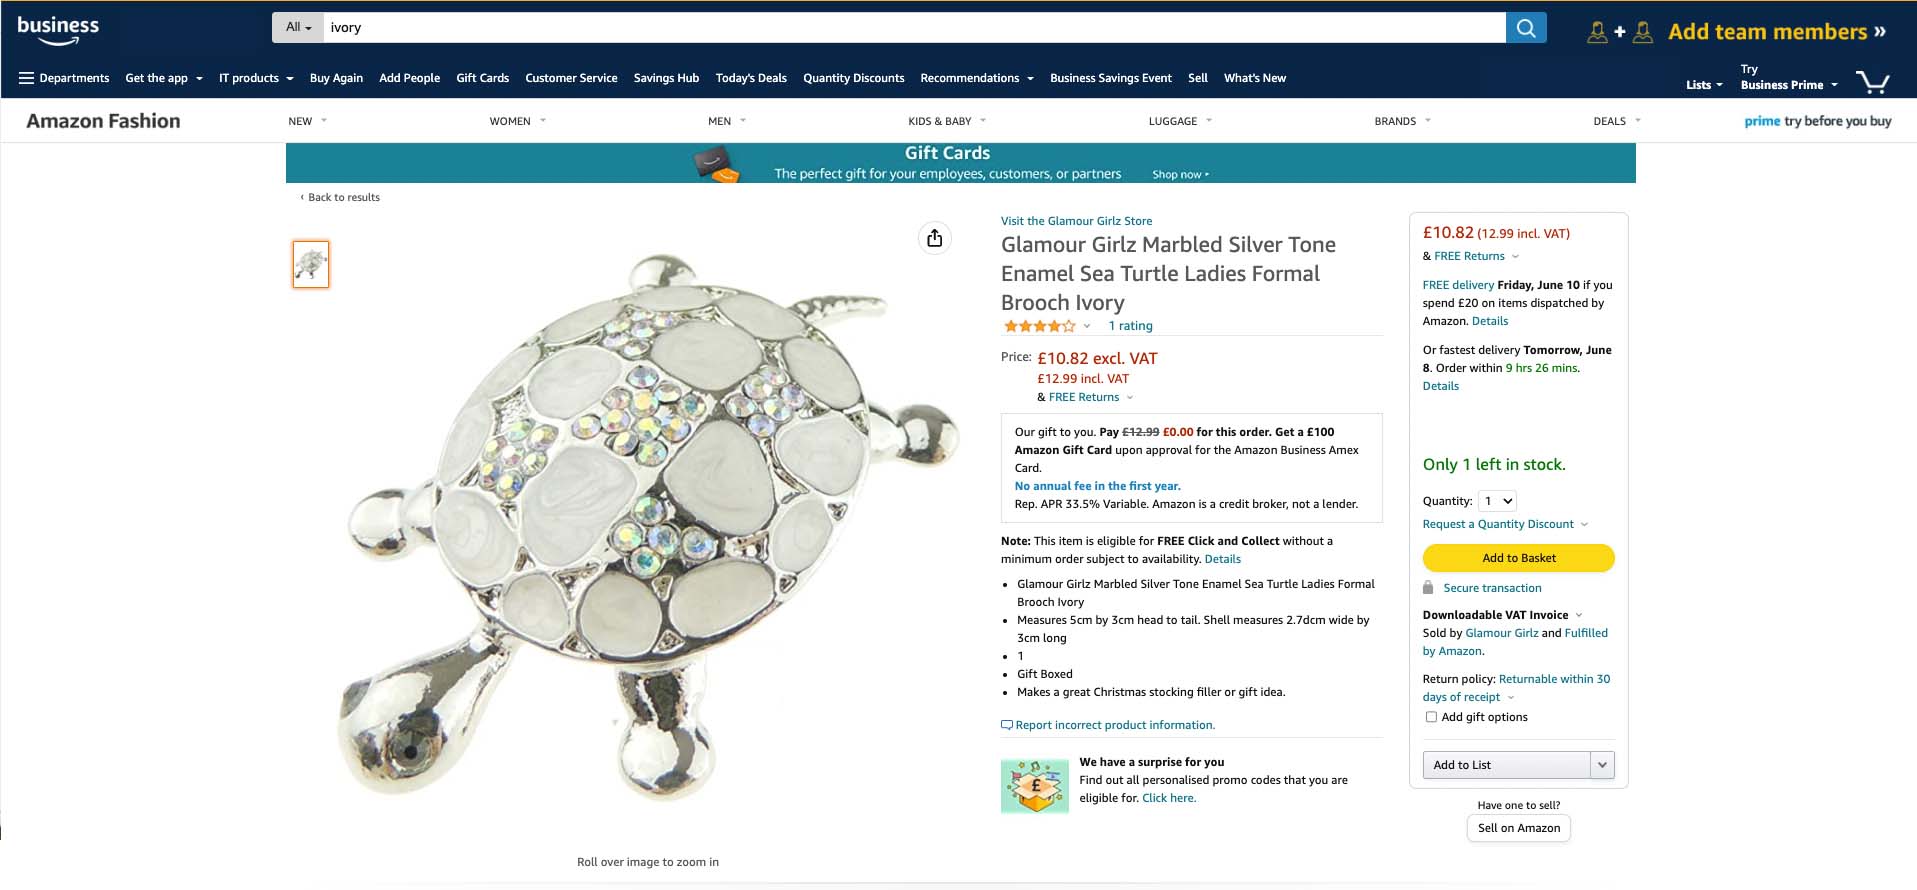Tick the Add gift options checkbox
This screenshot has height=890, width=1917.
pyautogui.click(x=1431, y=717)
